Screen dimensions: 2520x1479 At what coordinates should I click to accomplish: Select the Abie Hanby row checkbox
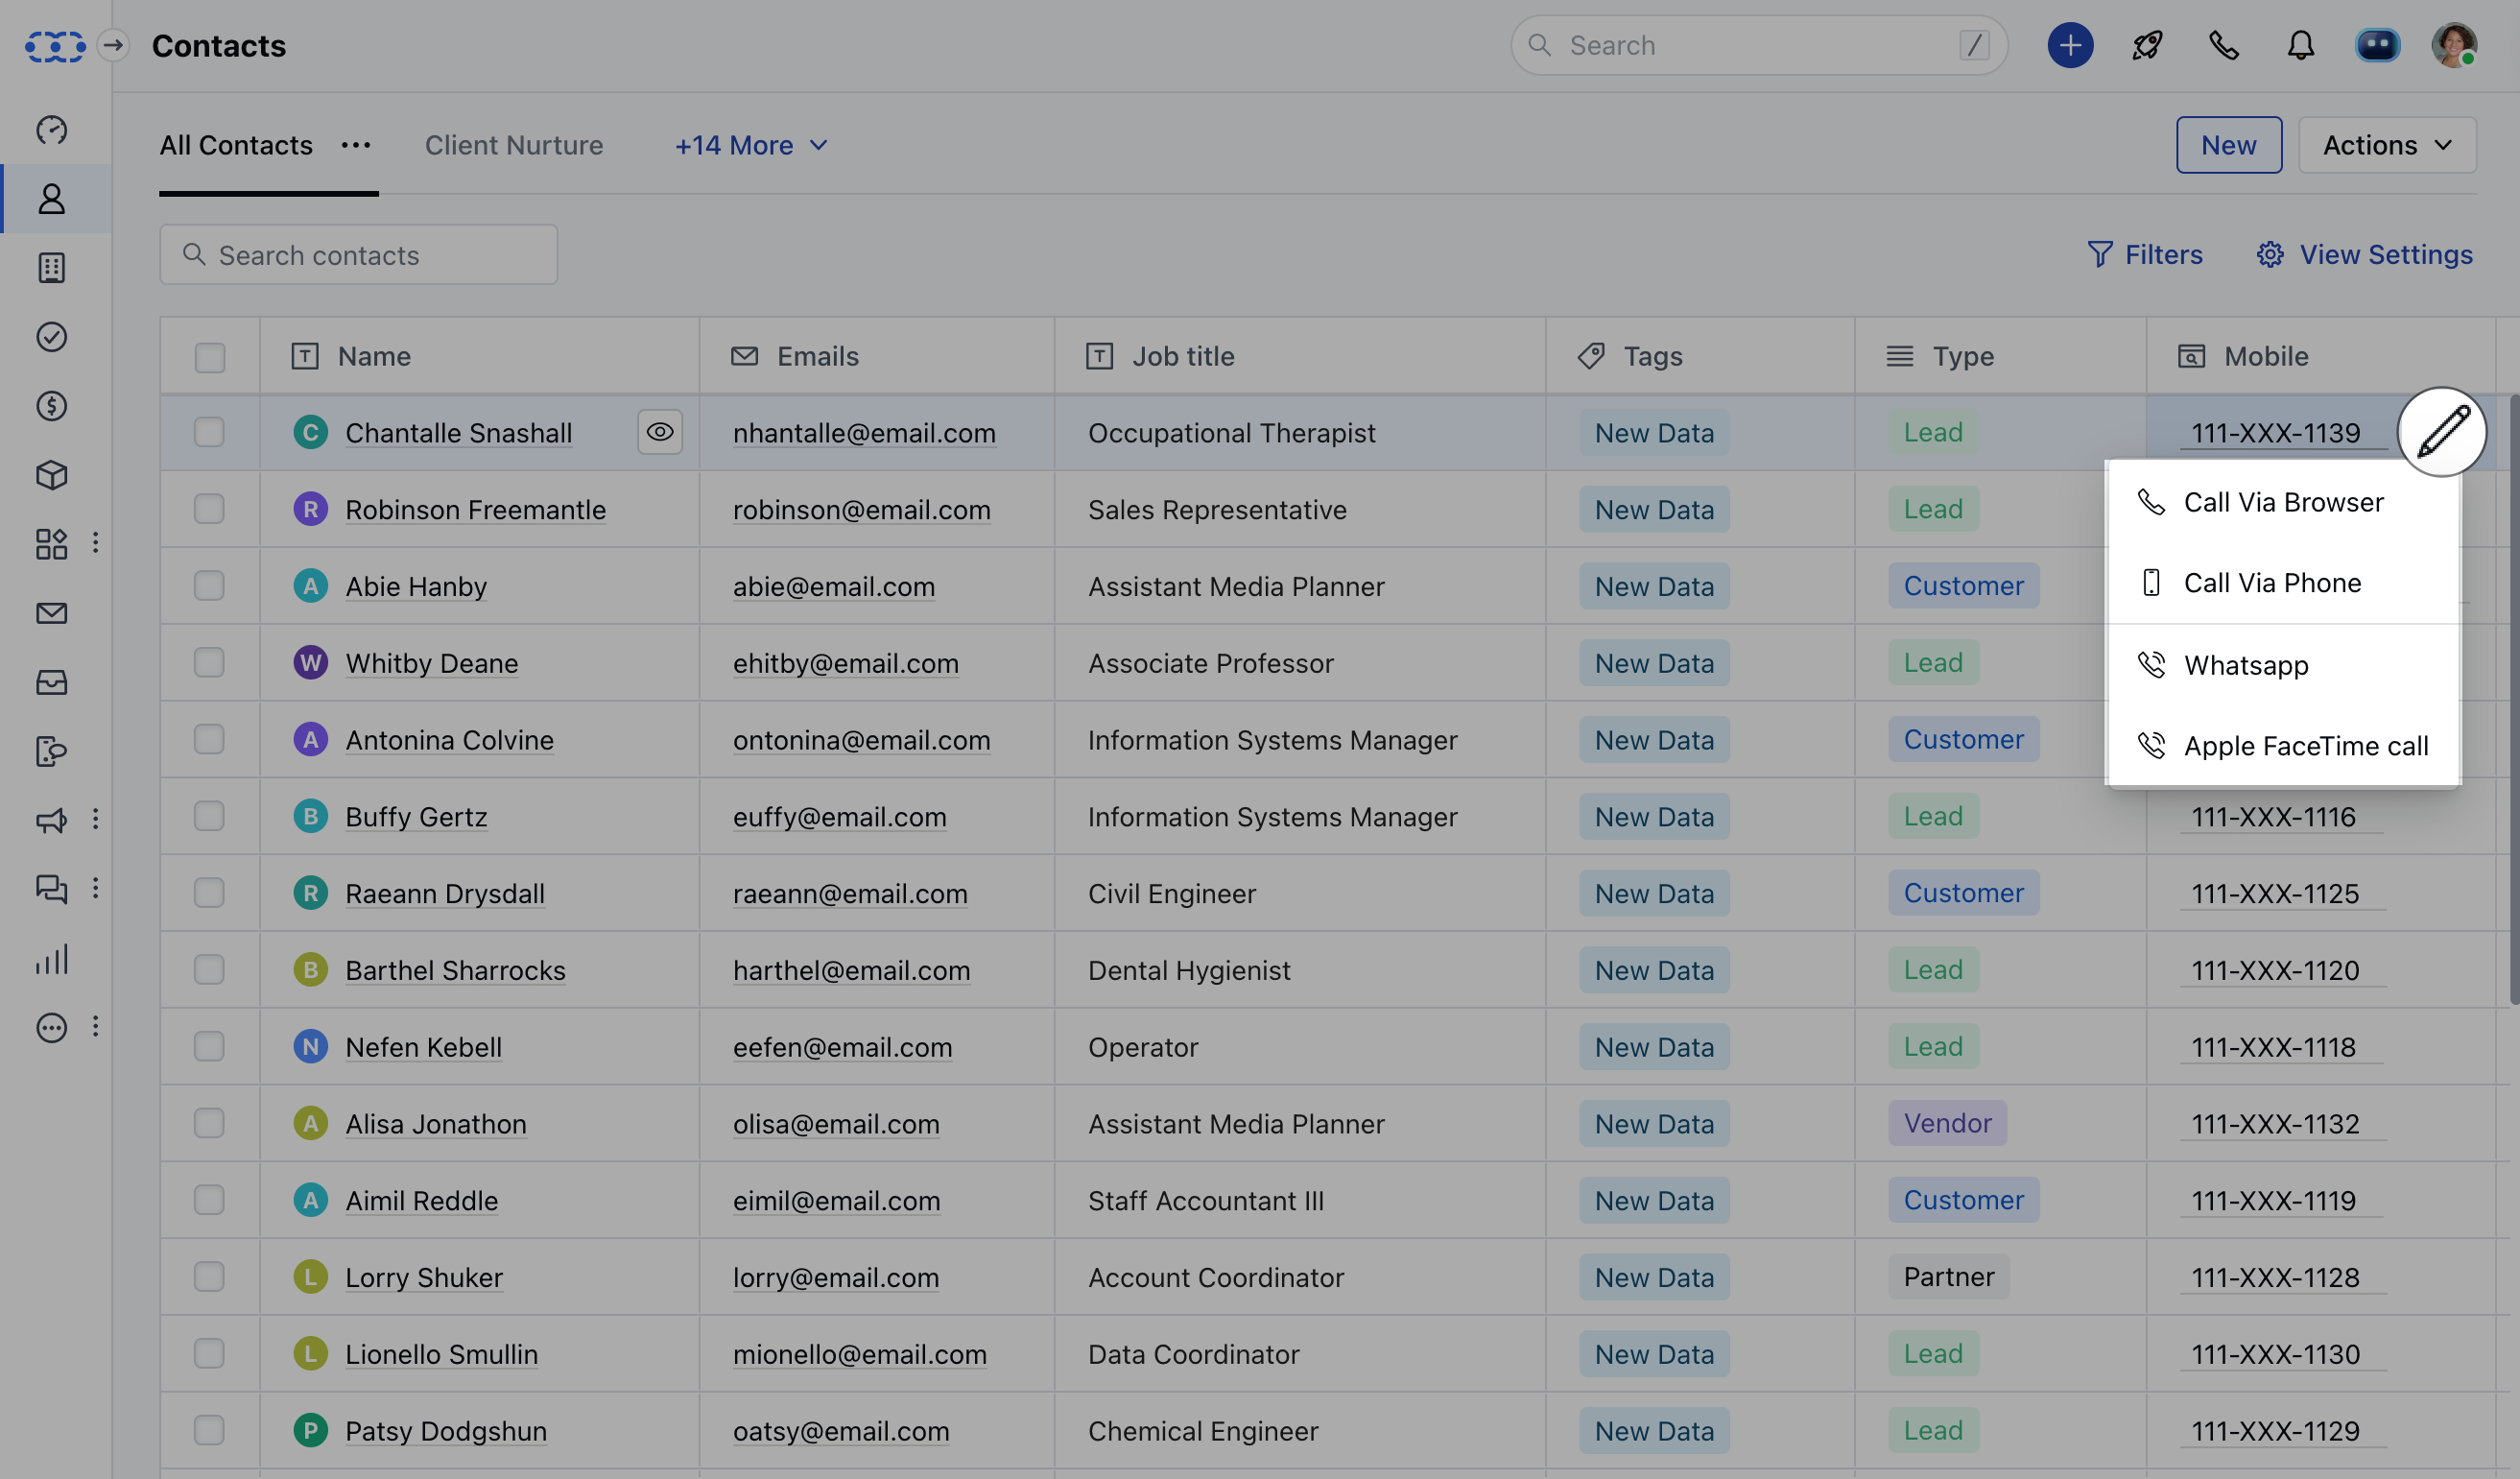209,586
